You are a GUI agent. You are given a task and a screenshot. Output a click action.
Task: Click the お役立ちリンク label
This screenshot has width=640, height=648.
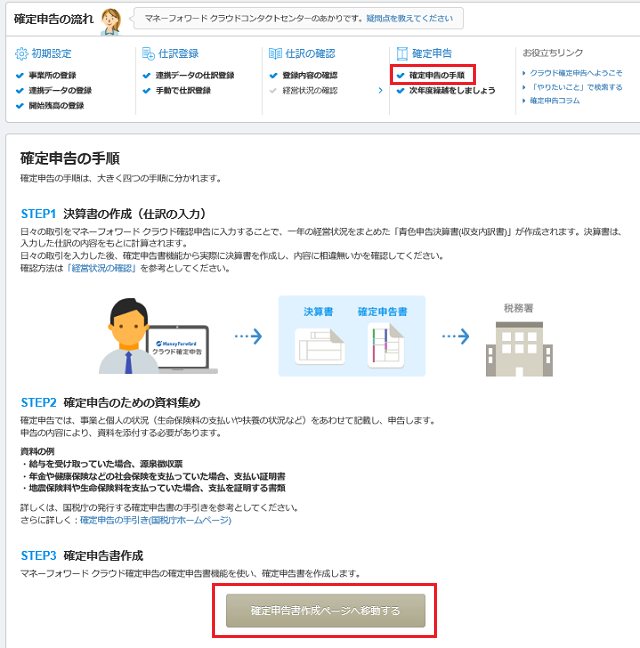click(553, 52)
